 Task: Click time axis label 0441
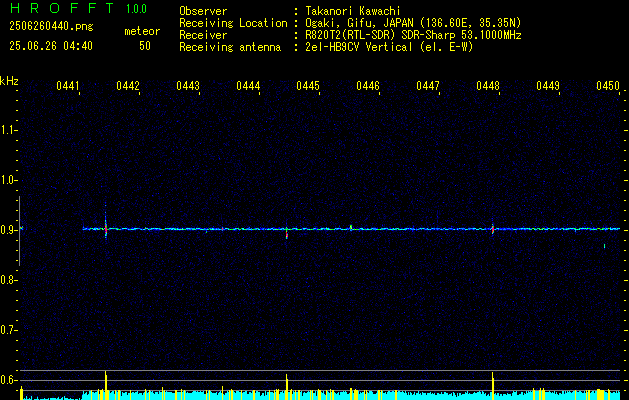68,85
